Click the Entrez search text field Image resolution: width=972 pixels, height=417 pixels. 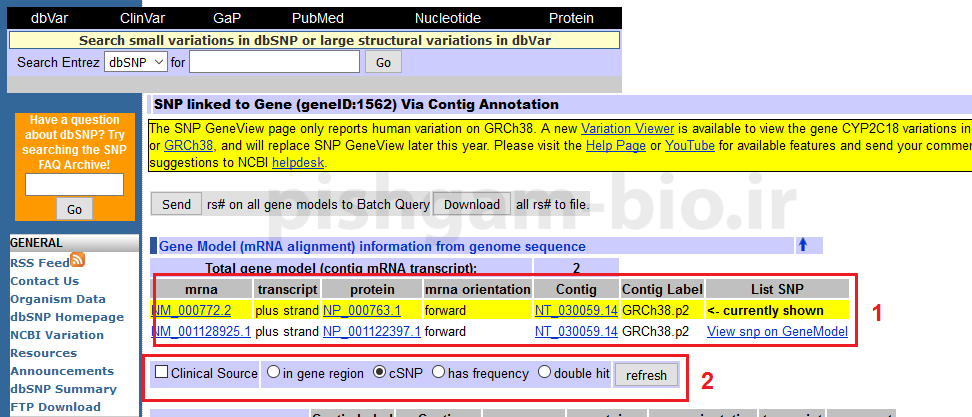tap(274, 62)
